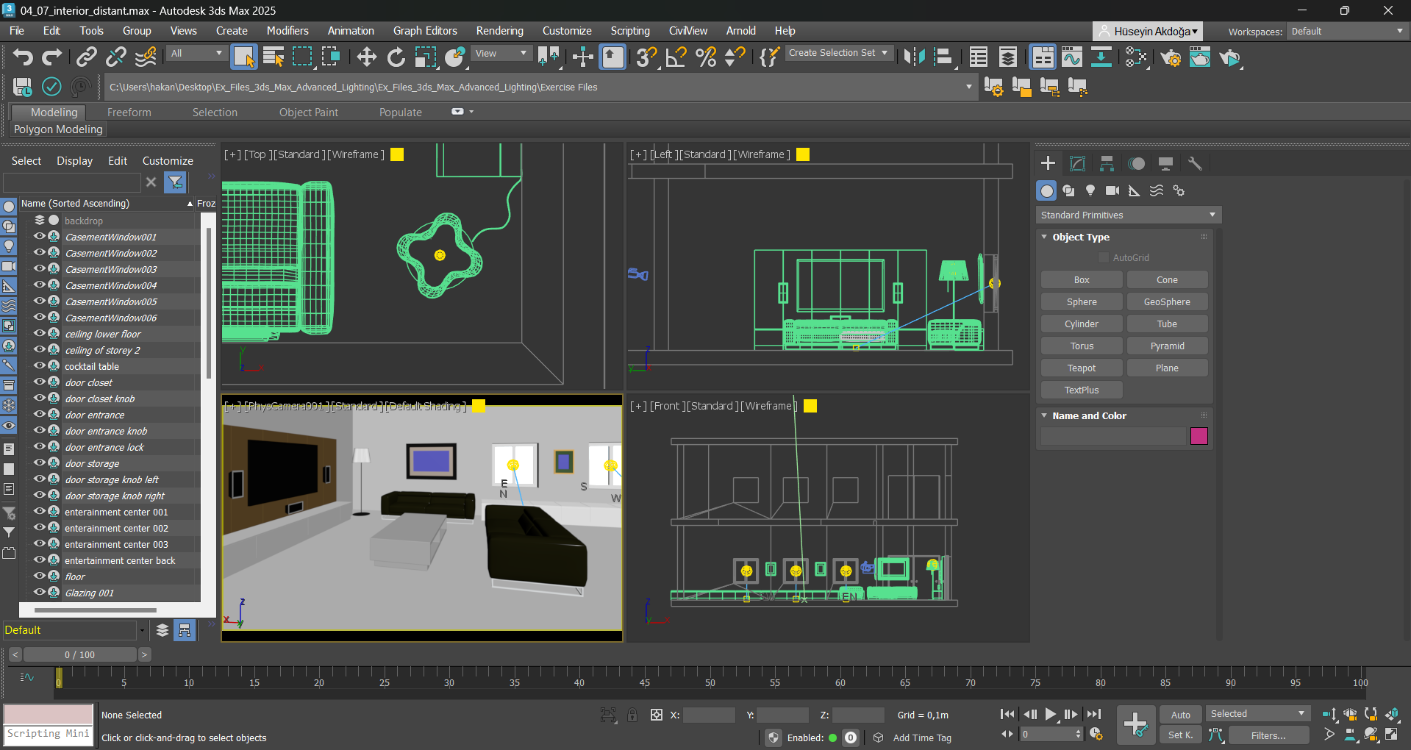
Task: Open the Utilities wrench panel tab
Action: 1194,163
